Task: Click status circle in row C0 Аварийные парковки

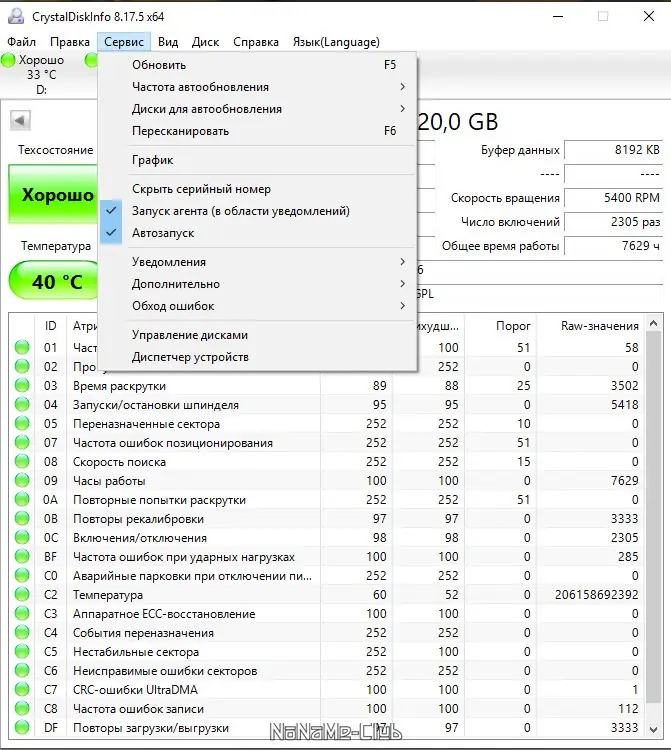Action: point(22,575)
